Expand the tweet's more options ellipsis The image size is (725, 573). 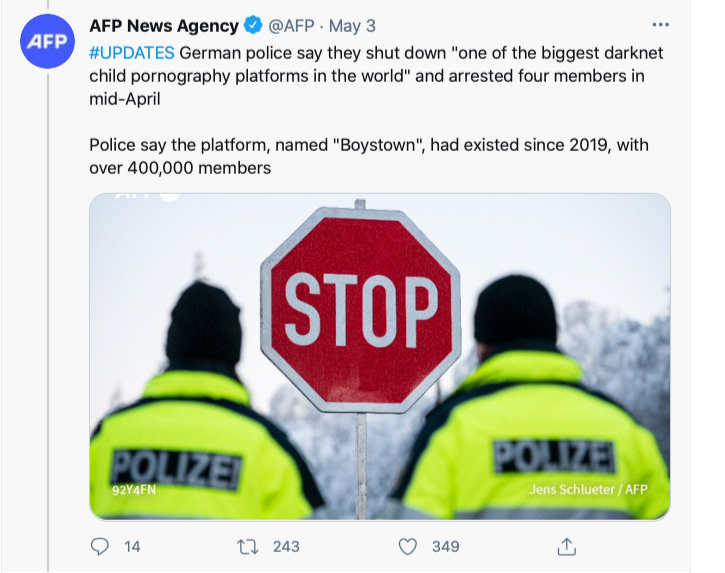point(660,25)
